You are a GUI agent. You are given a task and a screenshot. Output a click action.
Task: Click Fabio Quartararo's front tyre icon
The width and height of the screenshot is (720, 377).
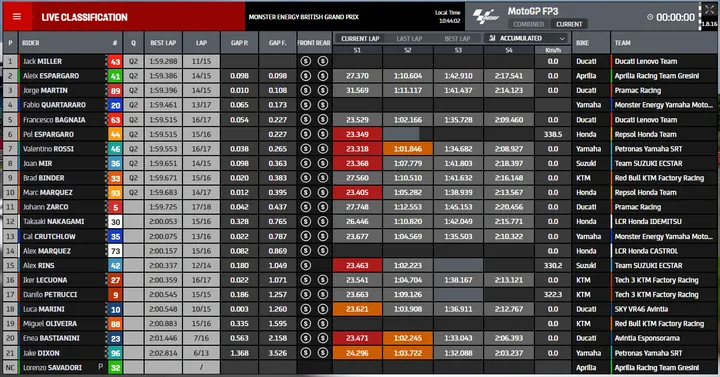click(305, 105)
